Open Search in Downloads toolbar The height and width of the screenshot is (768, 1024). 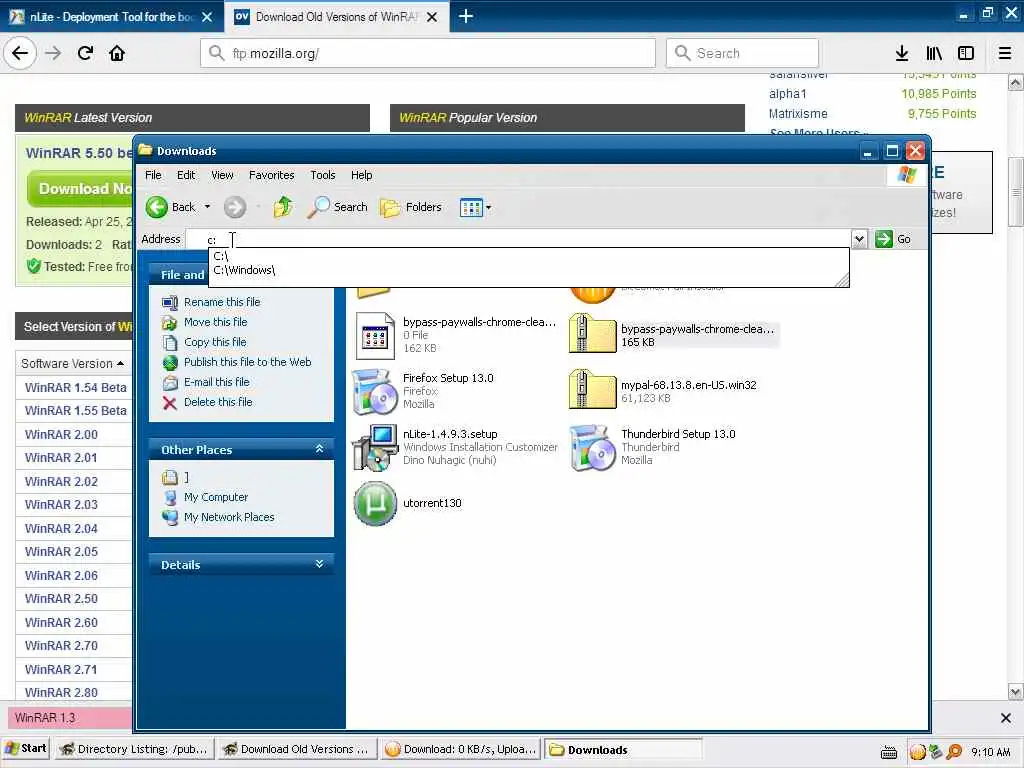[338, 207]
